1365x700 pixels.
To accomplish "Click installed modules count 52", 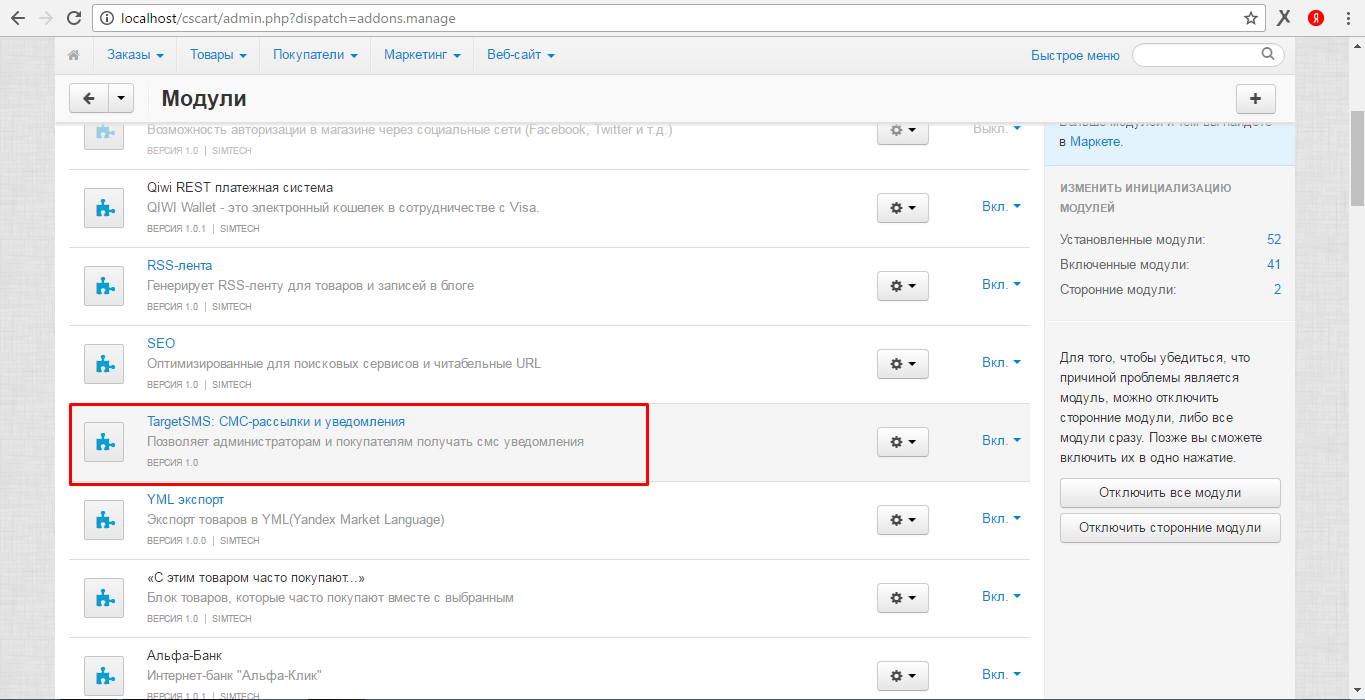I will [x=1273, y=240].
